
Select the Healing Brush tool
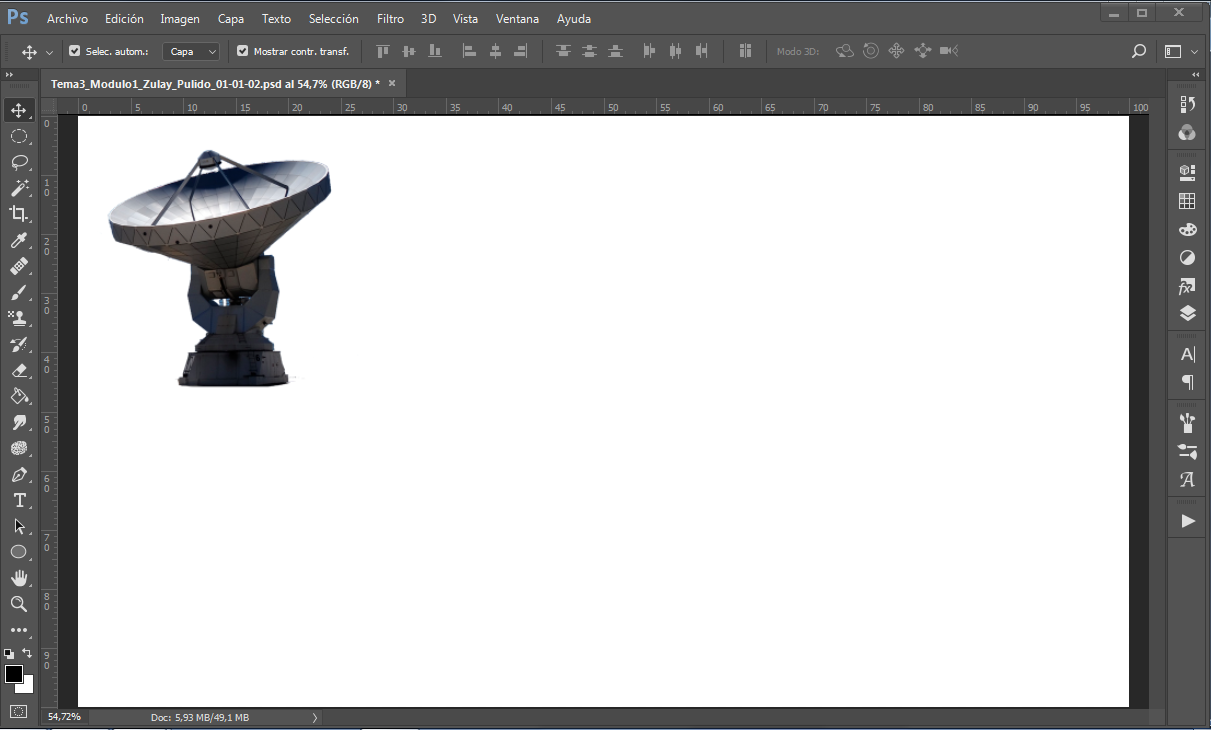coord(19,266)
